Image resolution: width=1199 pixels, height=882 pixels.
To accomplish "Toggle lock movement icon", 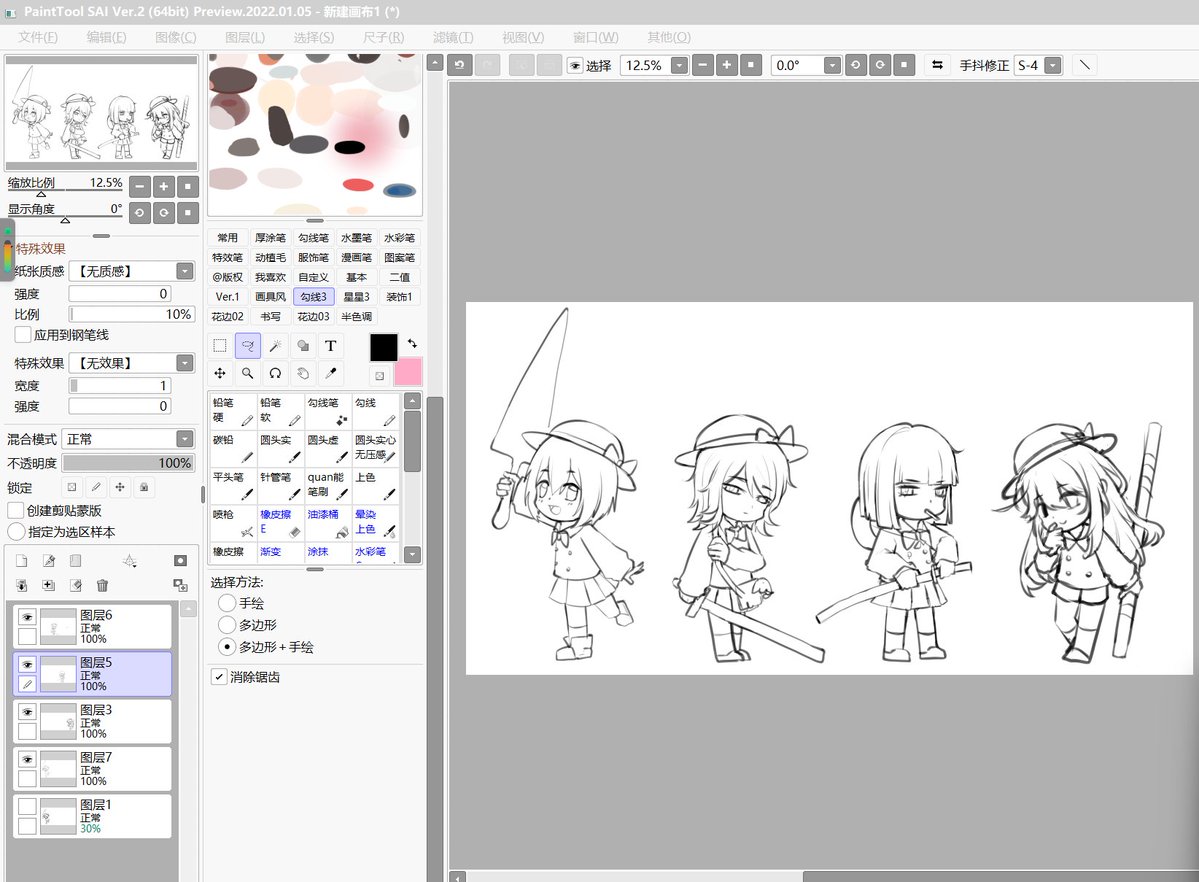I will pos(120,487).
